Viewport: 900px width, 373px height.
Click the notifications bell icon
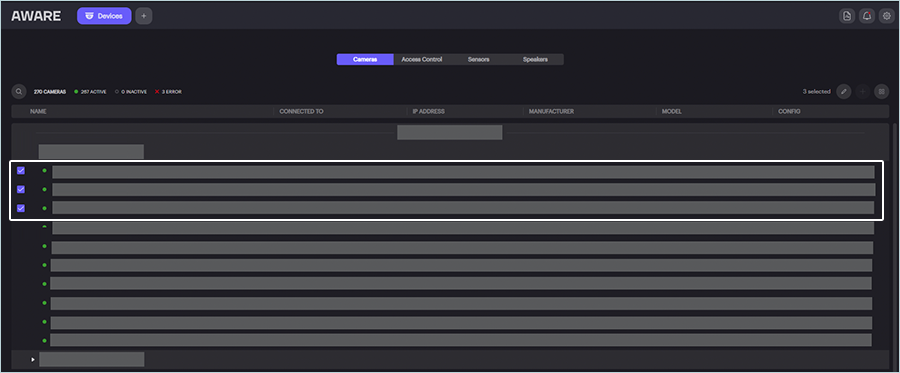867,16
